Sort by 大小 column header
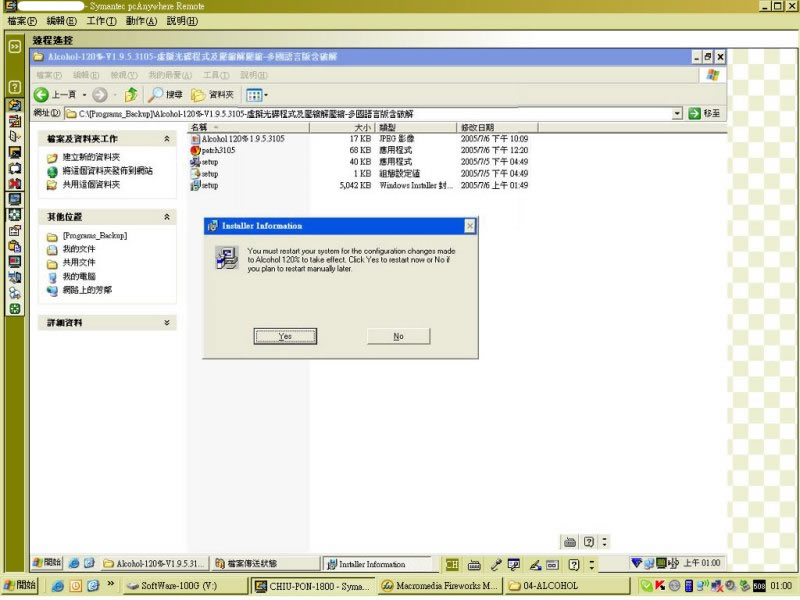 click(x=342, y=128)
